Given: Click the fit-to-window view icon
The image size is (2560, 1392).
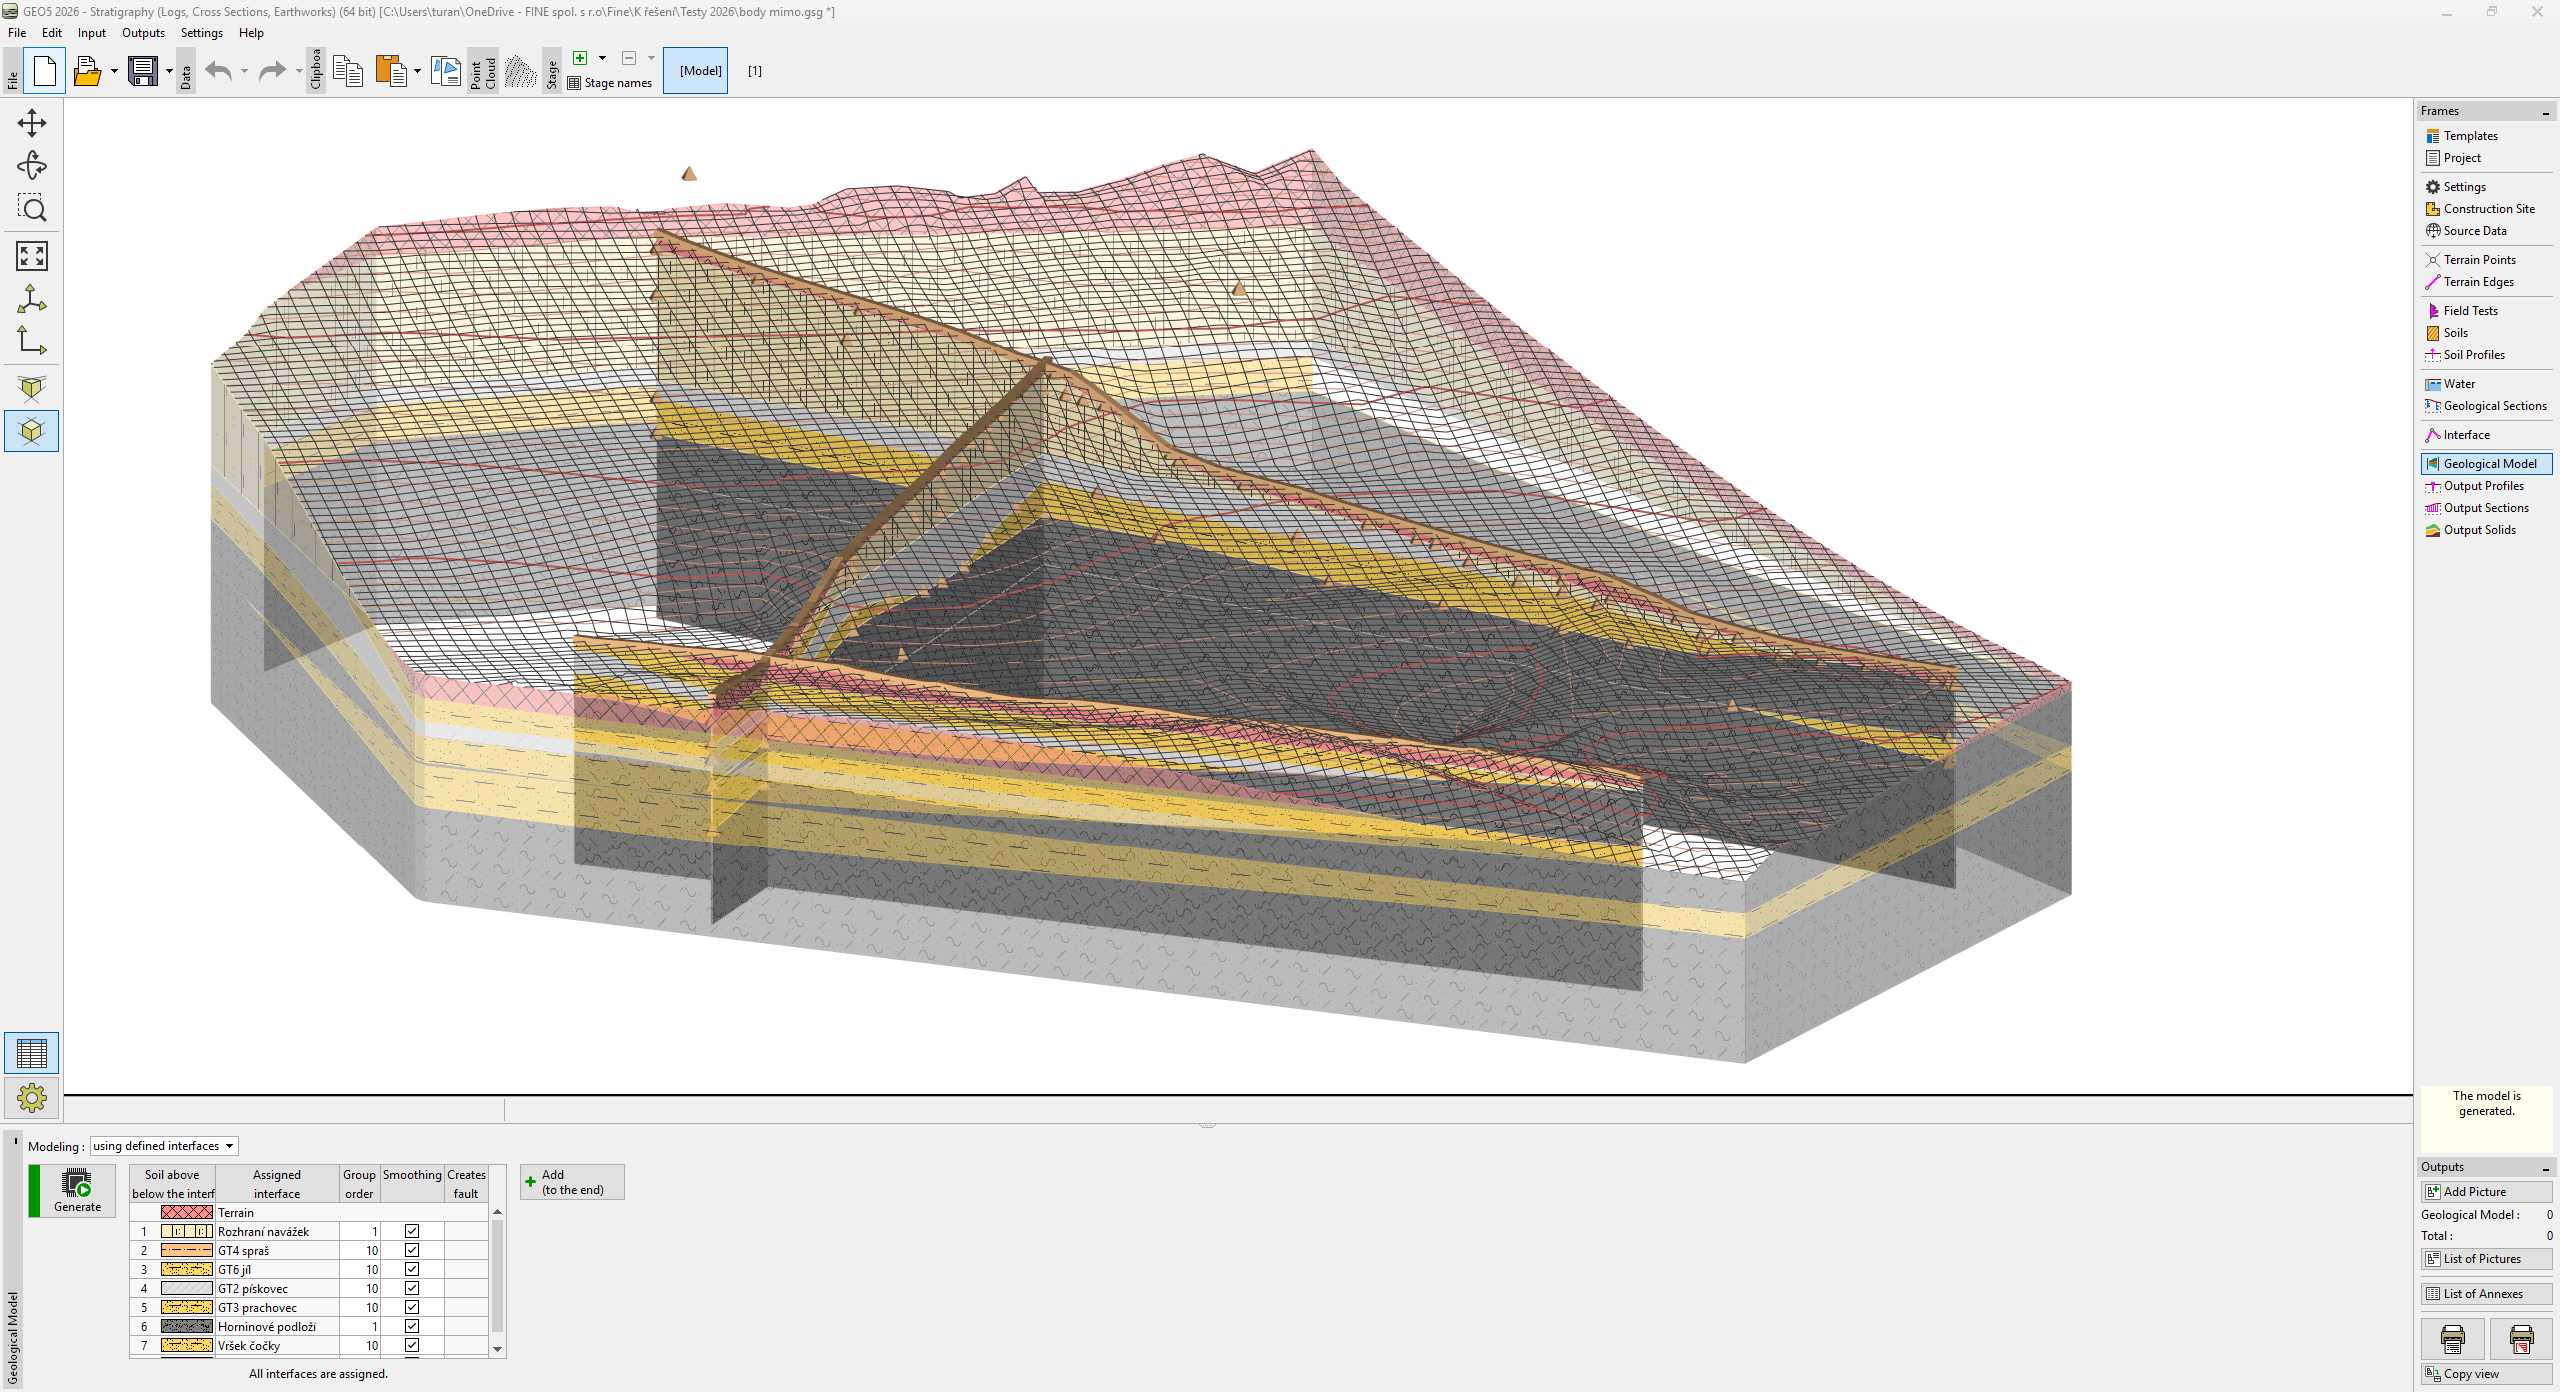Looking at the screenshot, I should point(32,256).
